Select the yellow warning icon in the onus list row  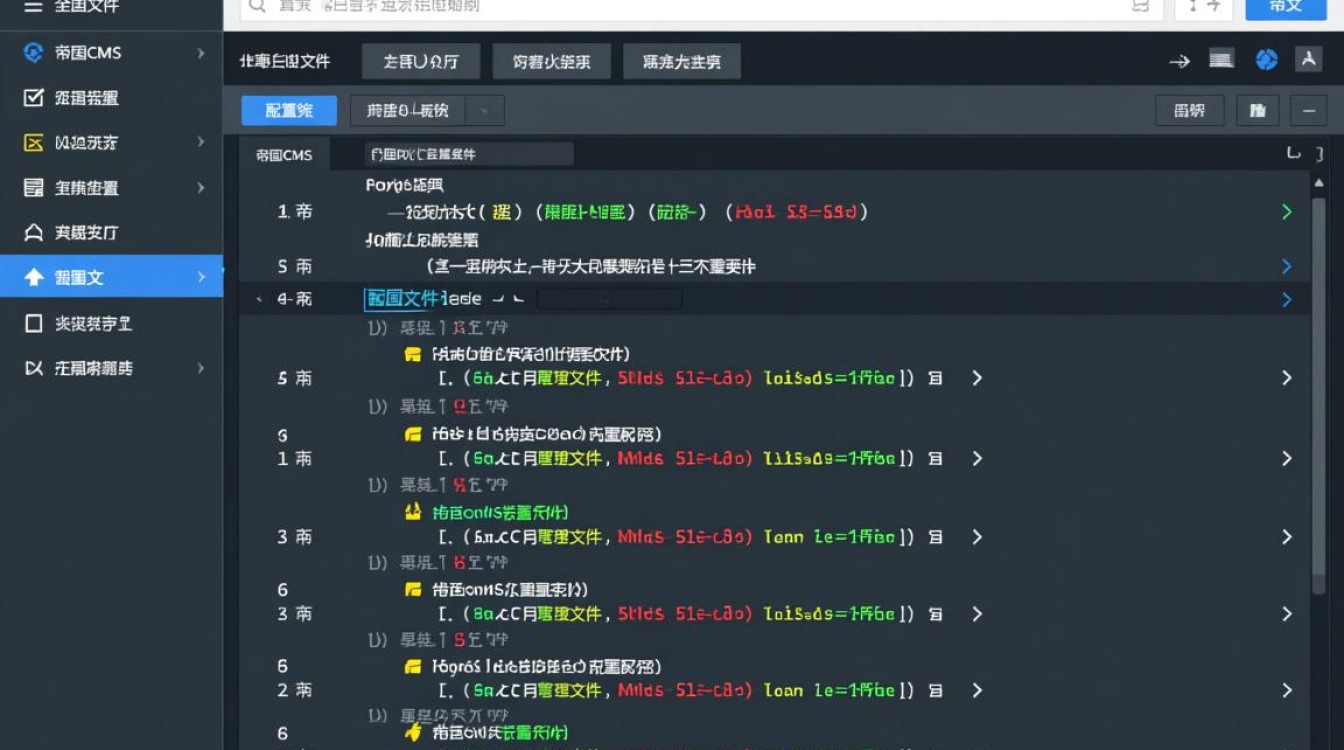[x=412, y=511]
